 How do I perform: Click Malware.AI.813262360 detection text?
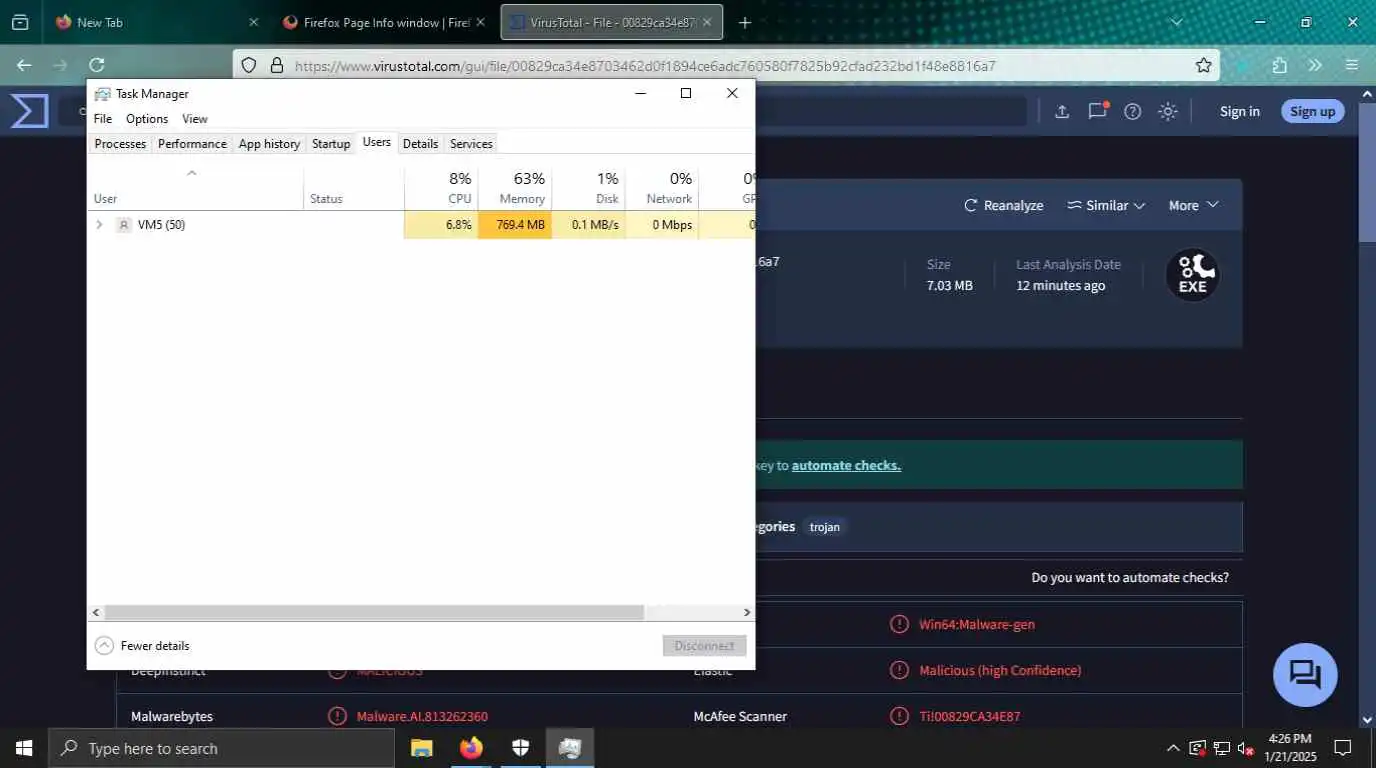(422, 716)
